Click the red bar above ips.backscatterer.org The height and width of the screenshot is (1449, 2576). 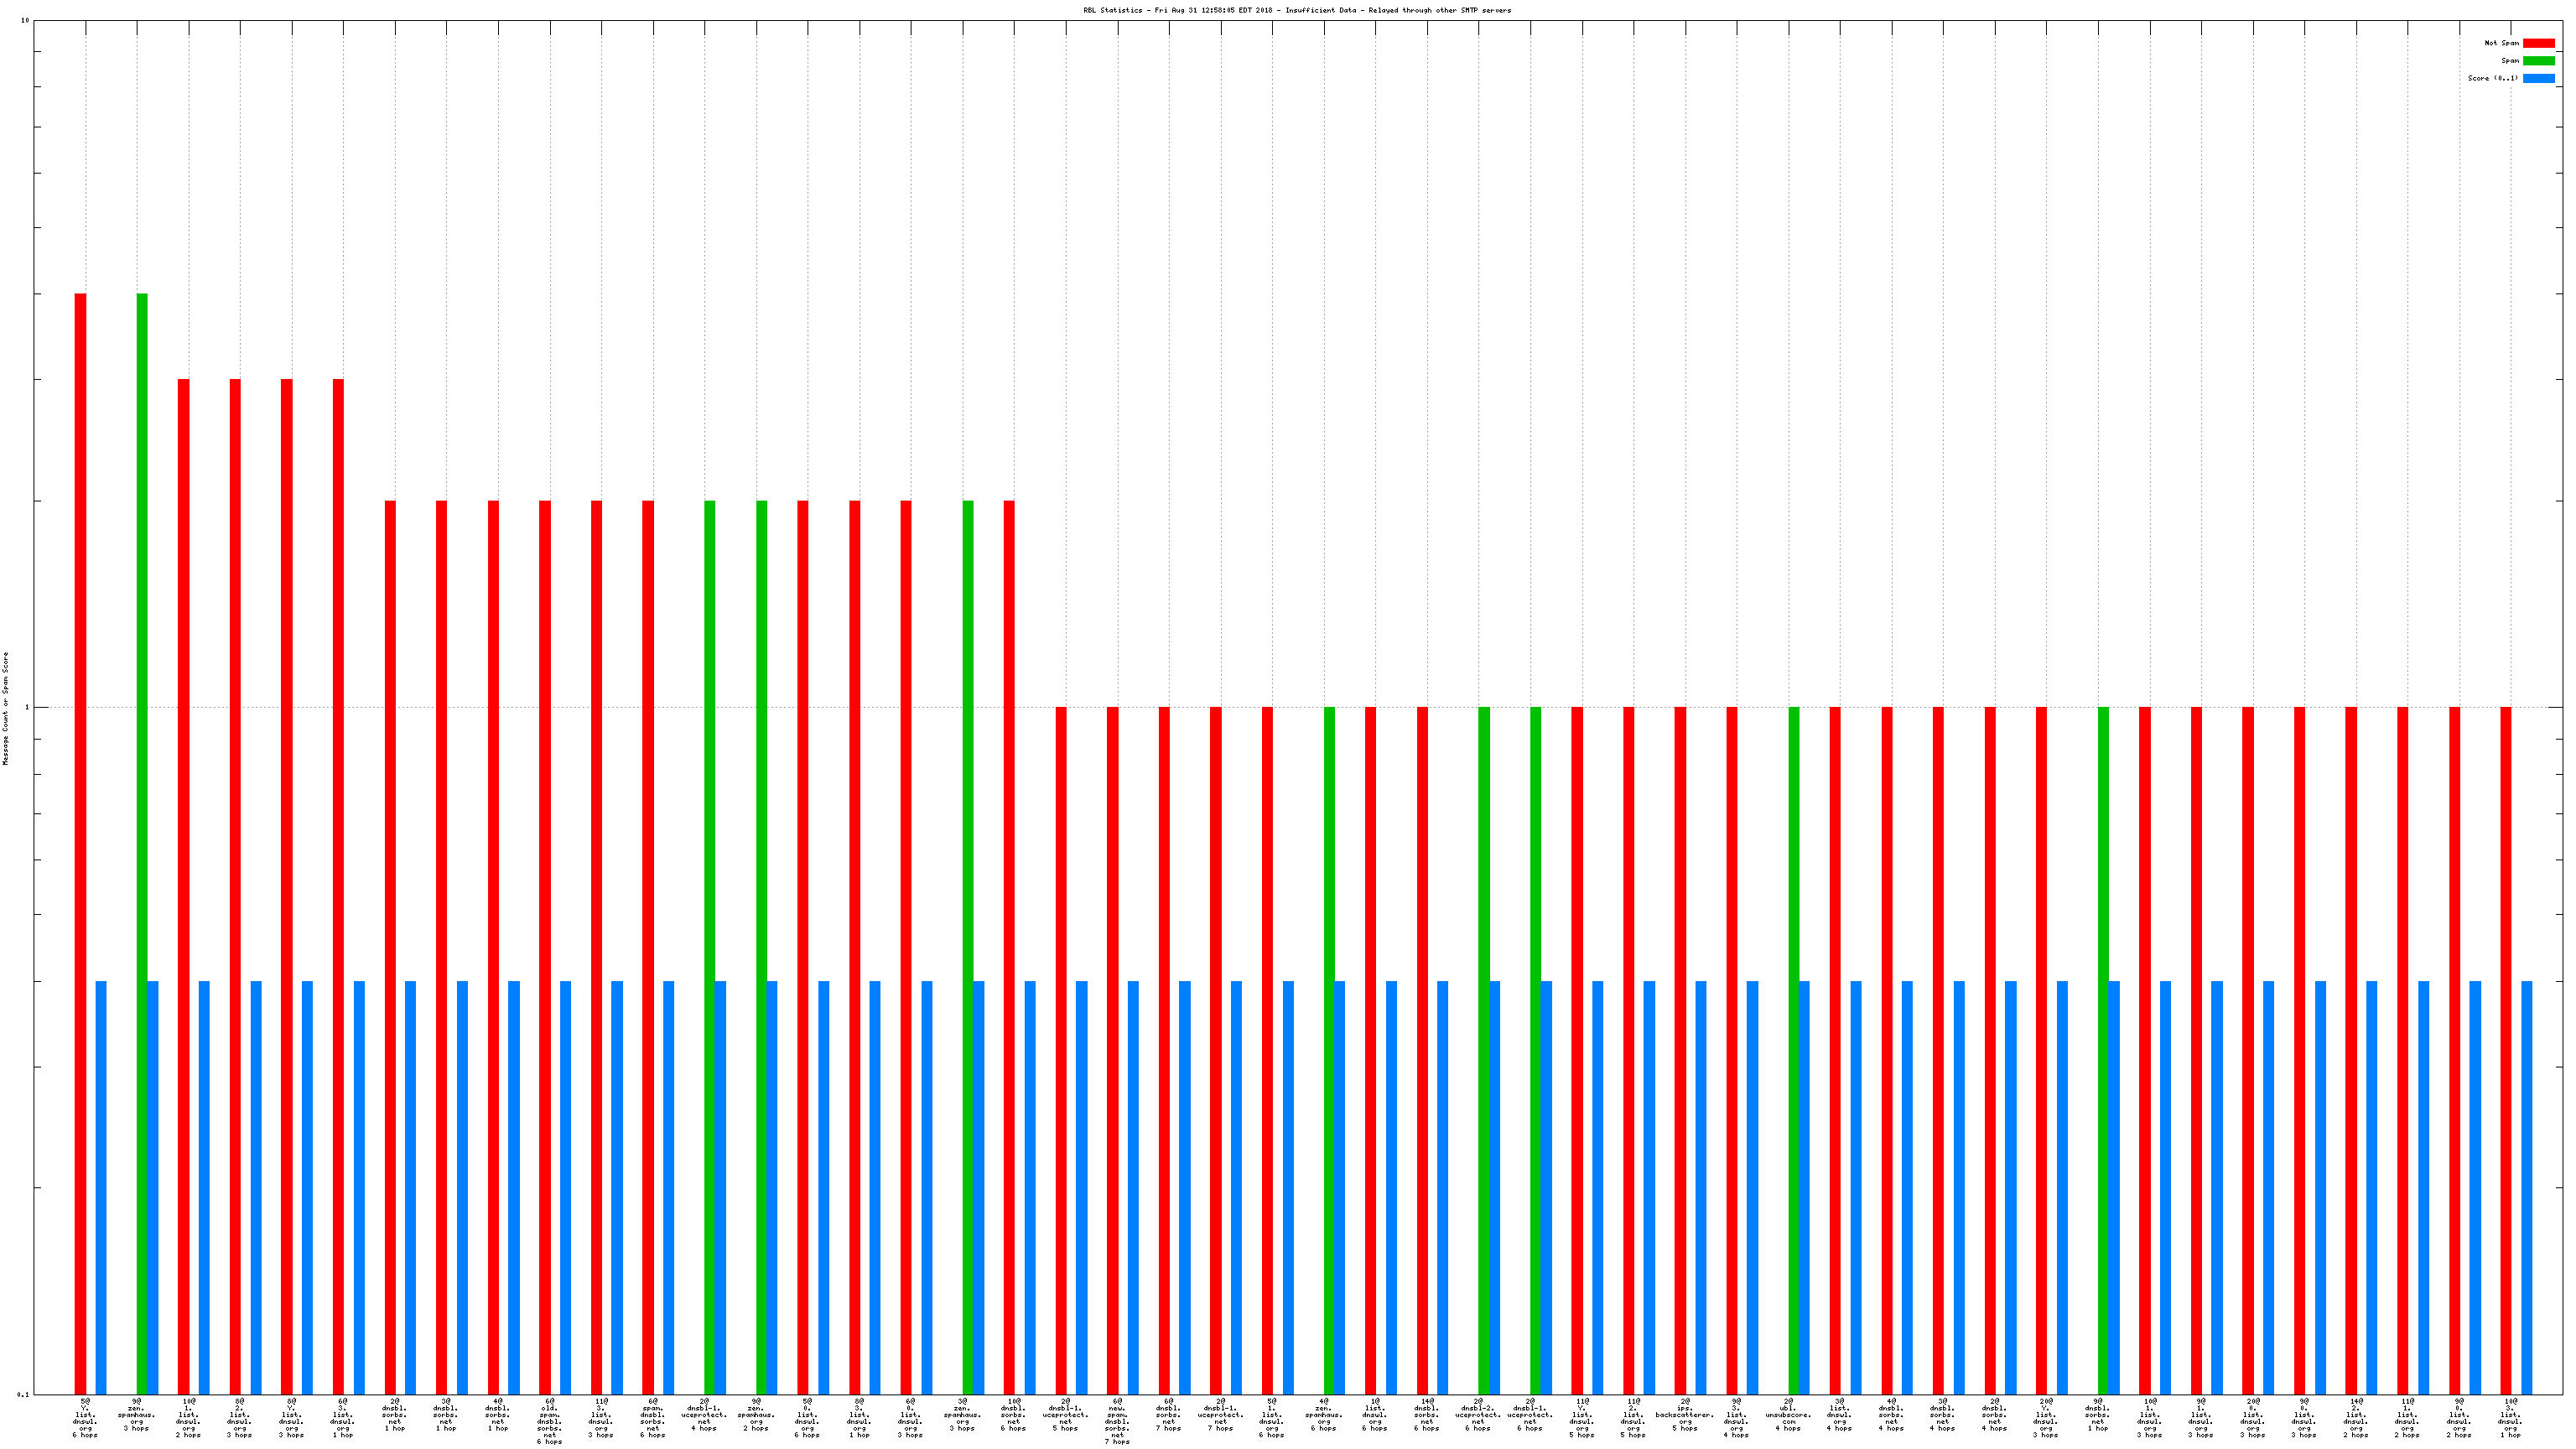click(1680, 1050)
